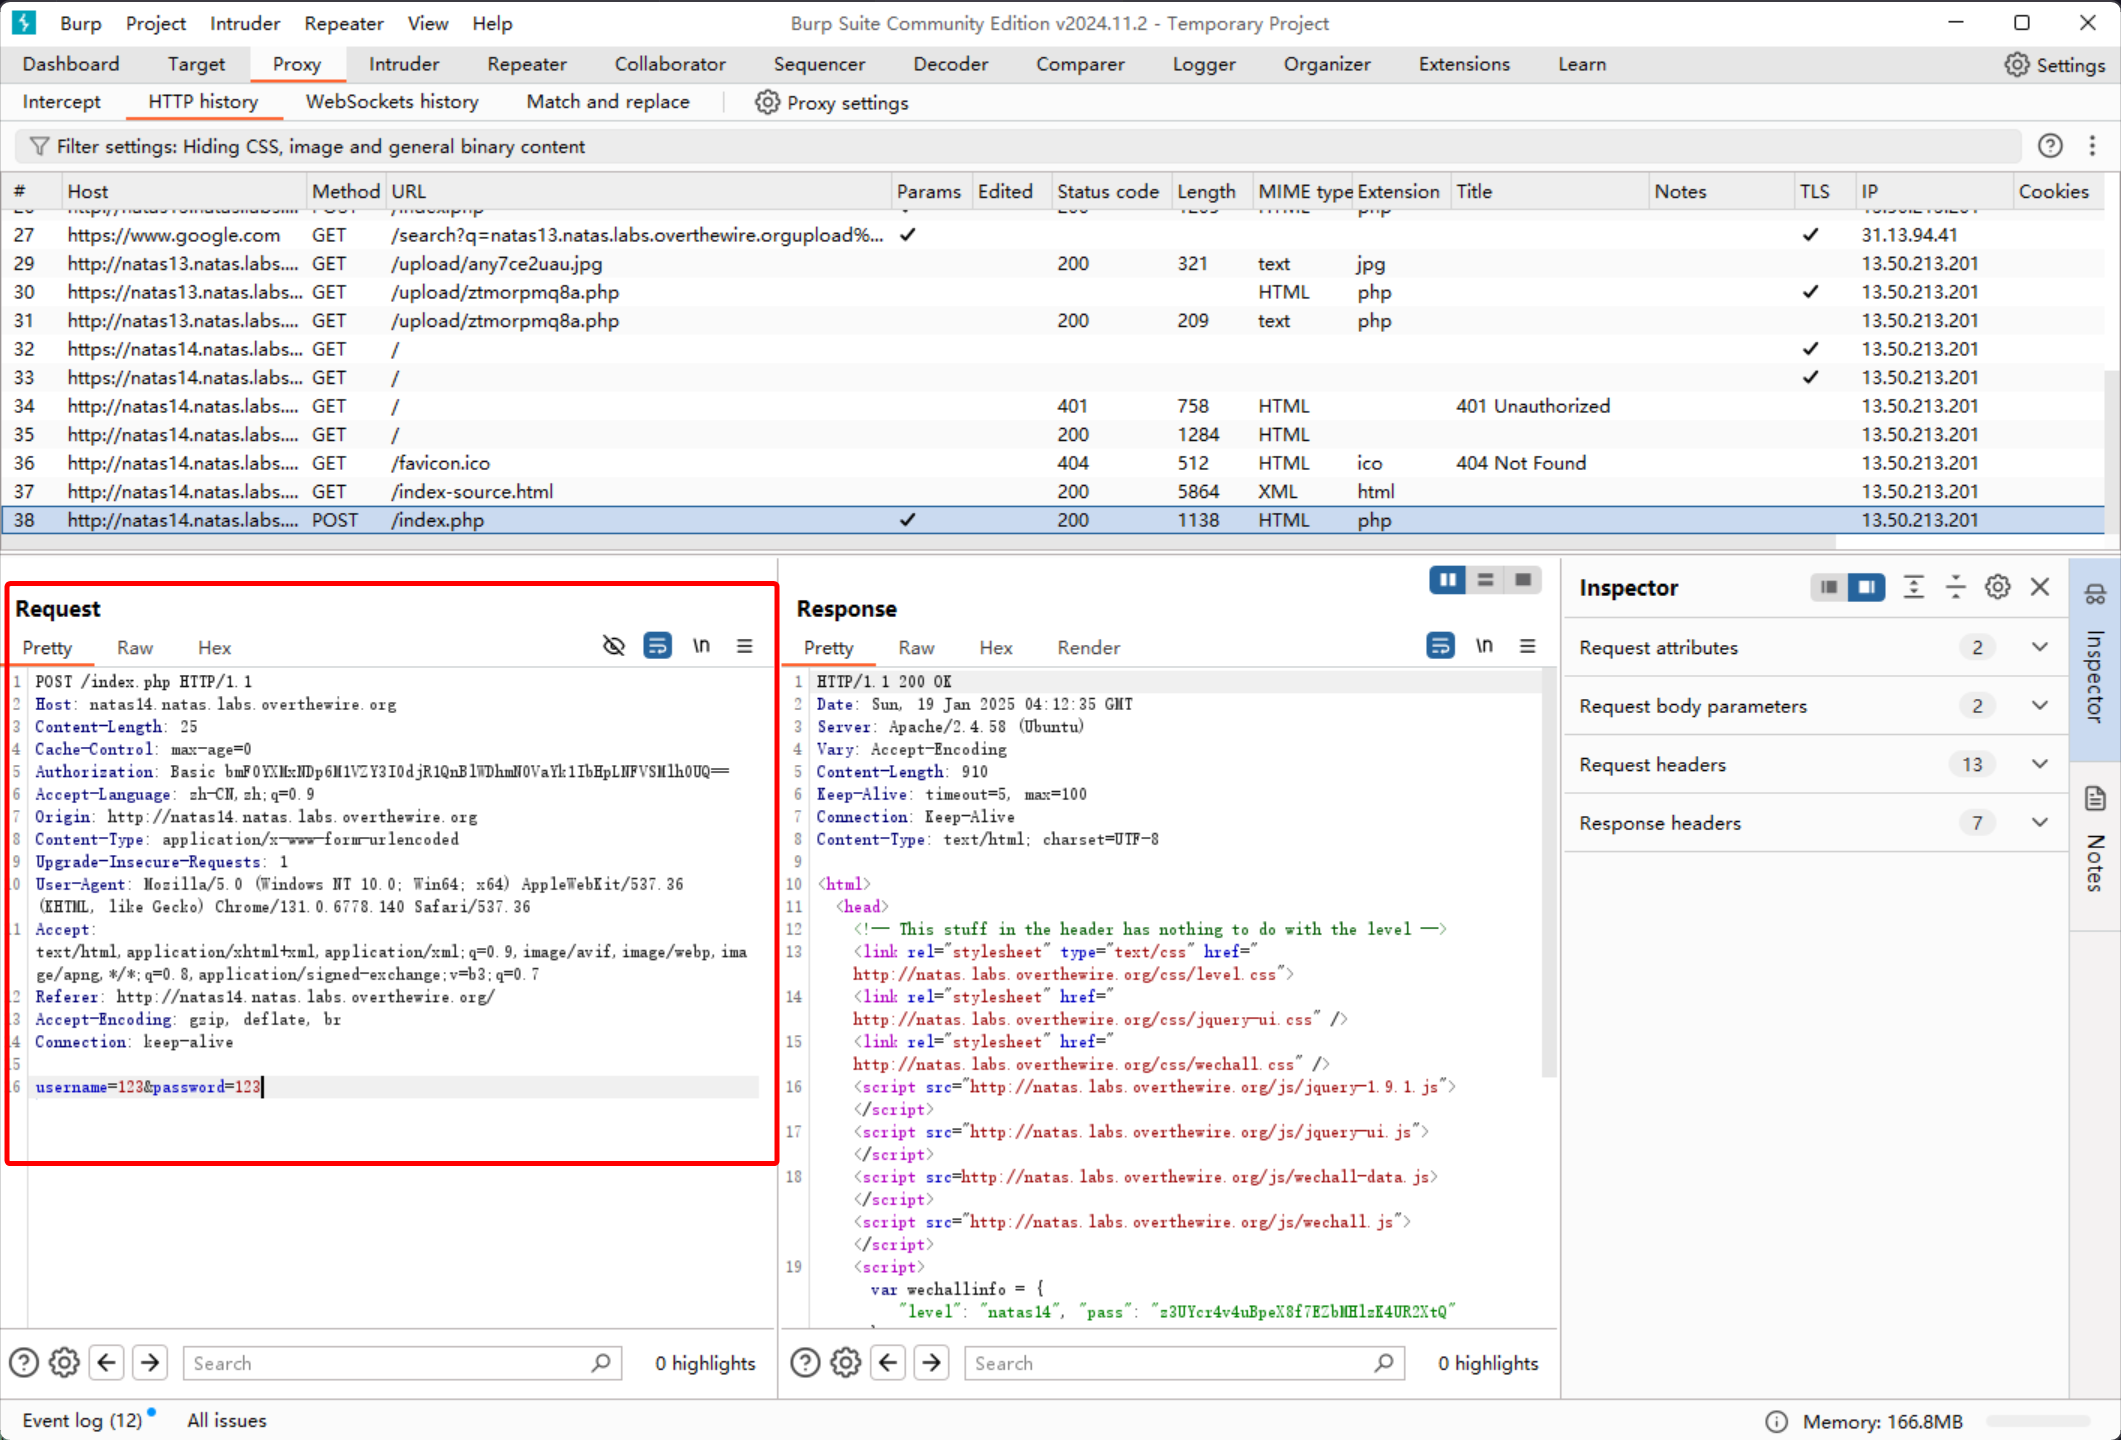Go to next search match in Request
2121x1440 pixels.
[x=150, y=1362]
